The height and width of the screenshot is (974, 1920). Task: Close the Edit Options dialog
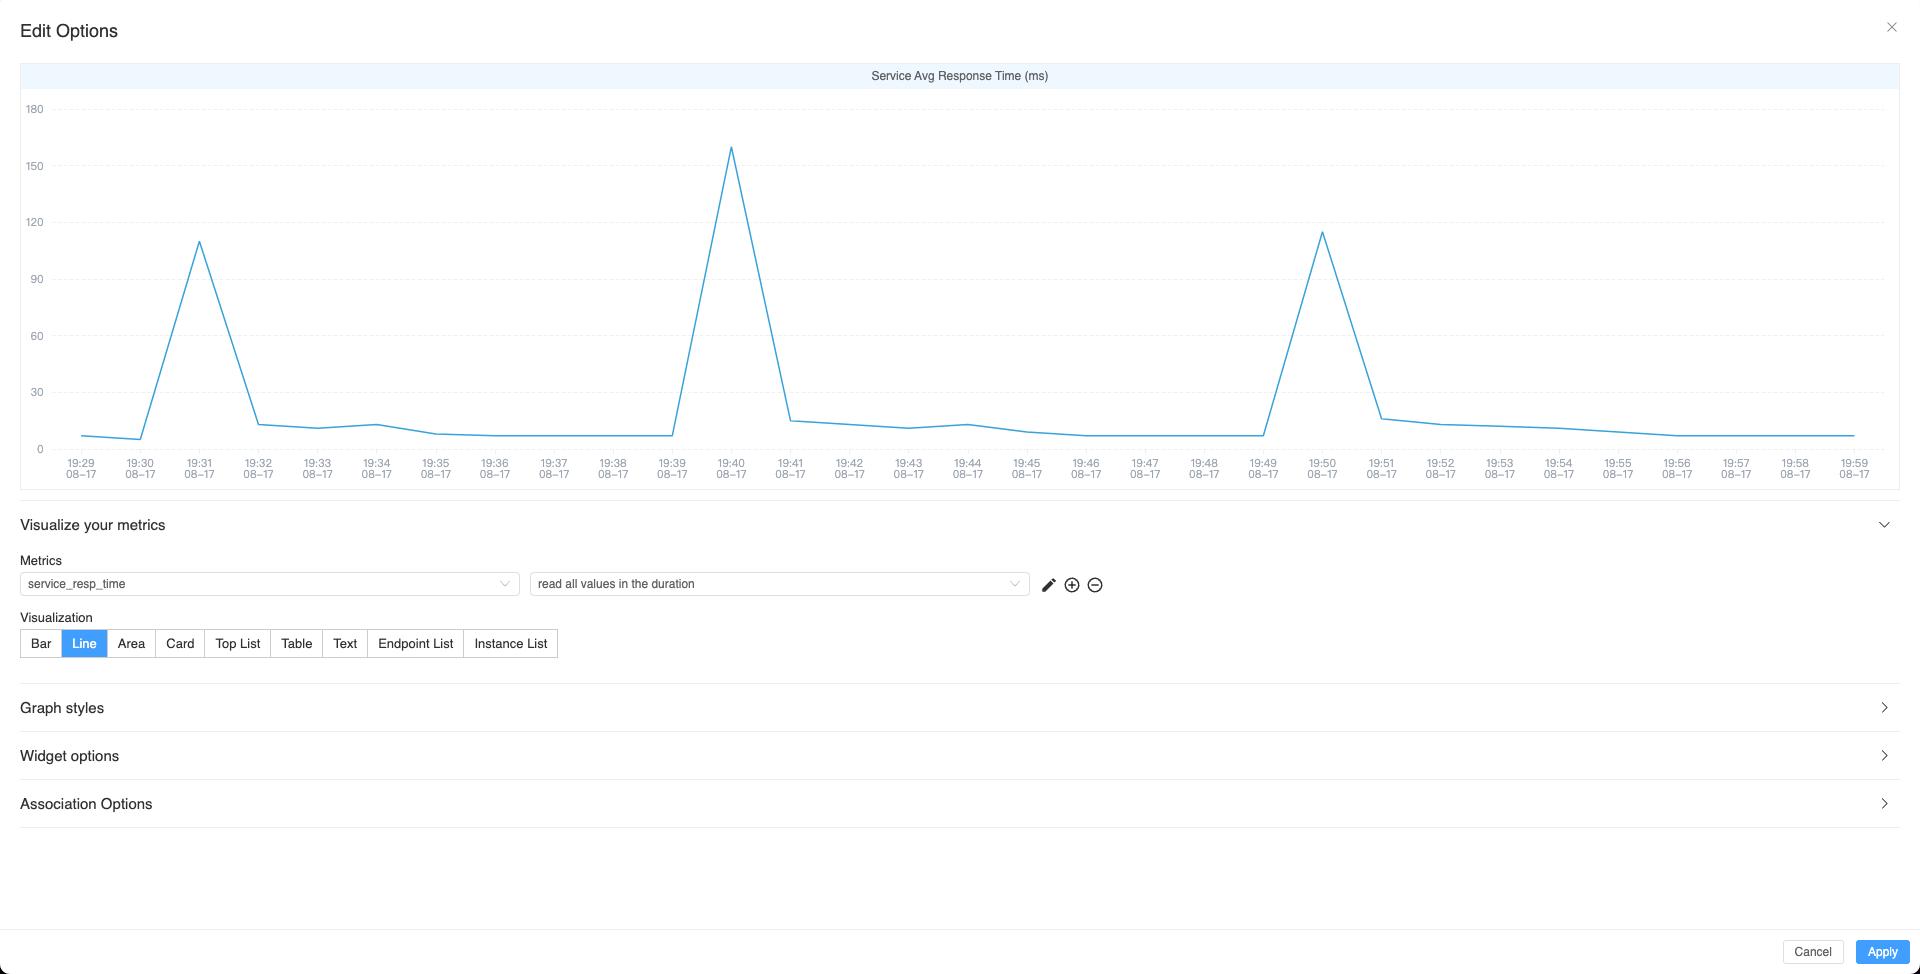coord(1891,27)
